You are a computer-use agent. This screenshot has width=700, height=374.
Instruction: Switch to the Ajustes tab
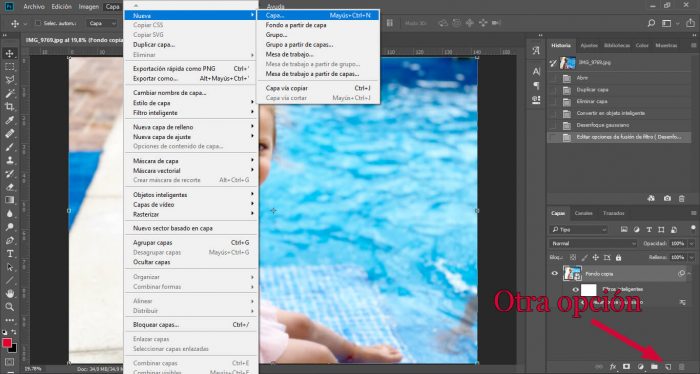tap(589, 46)
